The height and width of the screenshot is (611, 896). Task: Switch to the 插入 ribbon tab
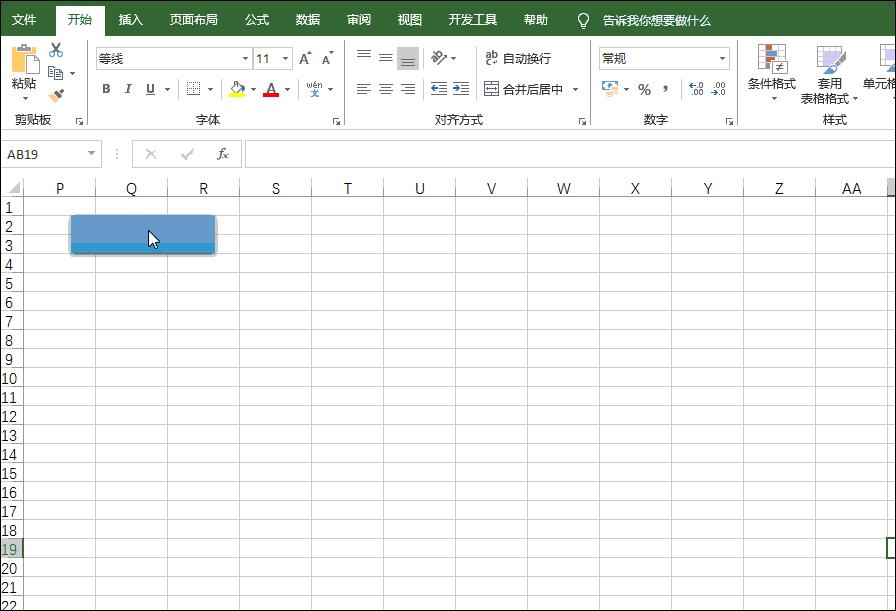131,18
